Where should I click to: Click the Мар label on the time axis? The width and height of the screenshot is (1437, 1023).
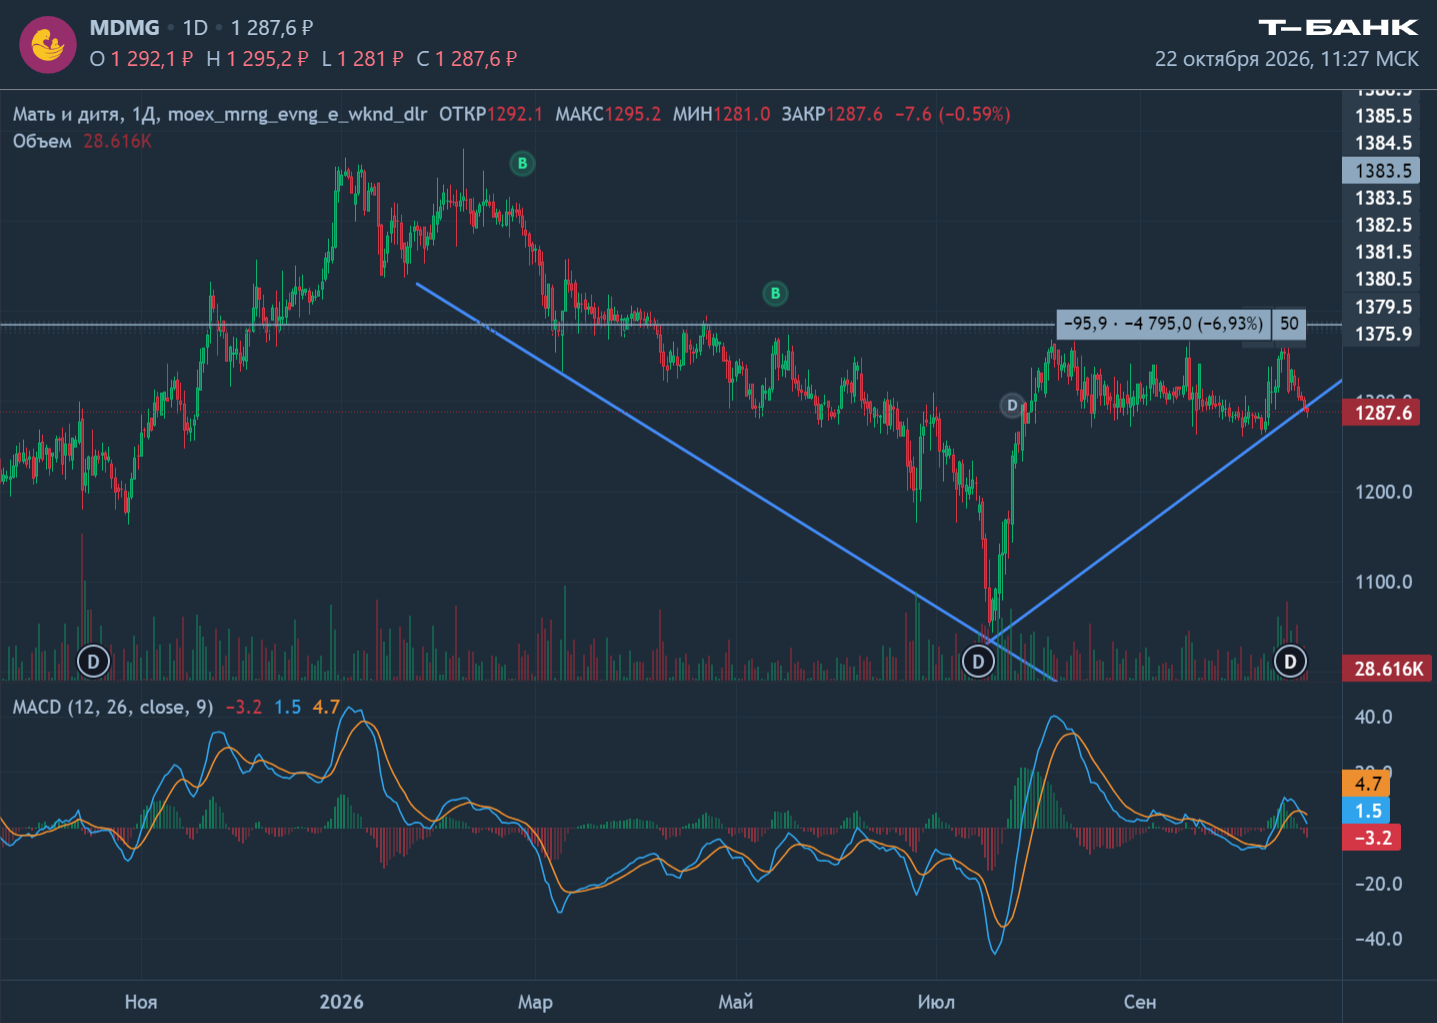pos(535,1002)
